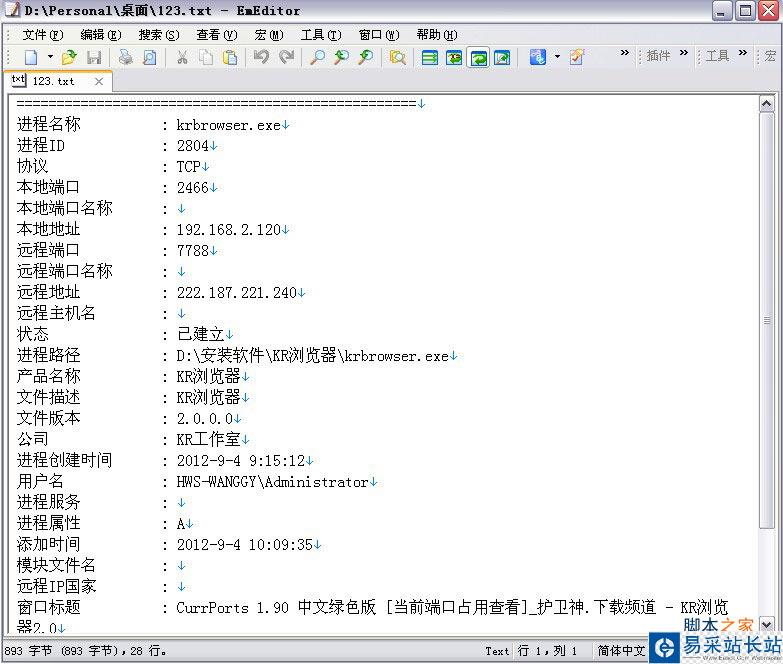The width and height of the screenshot is (783, 664).
Task: Click the remote port value 7788
Action: click(193, 251)
